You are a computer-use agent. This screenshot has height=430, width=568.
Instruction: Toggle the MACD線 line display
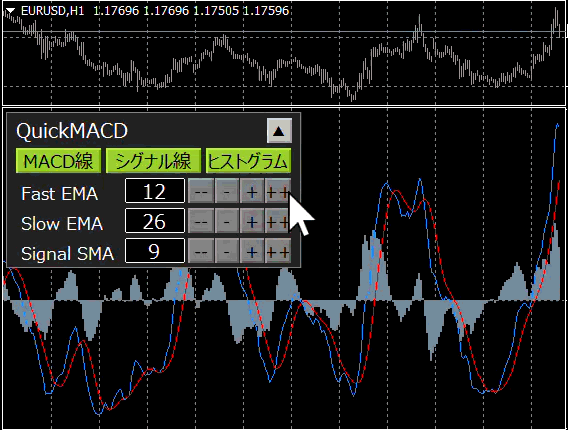click(58, 160)
